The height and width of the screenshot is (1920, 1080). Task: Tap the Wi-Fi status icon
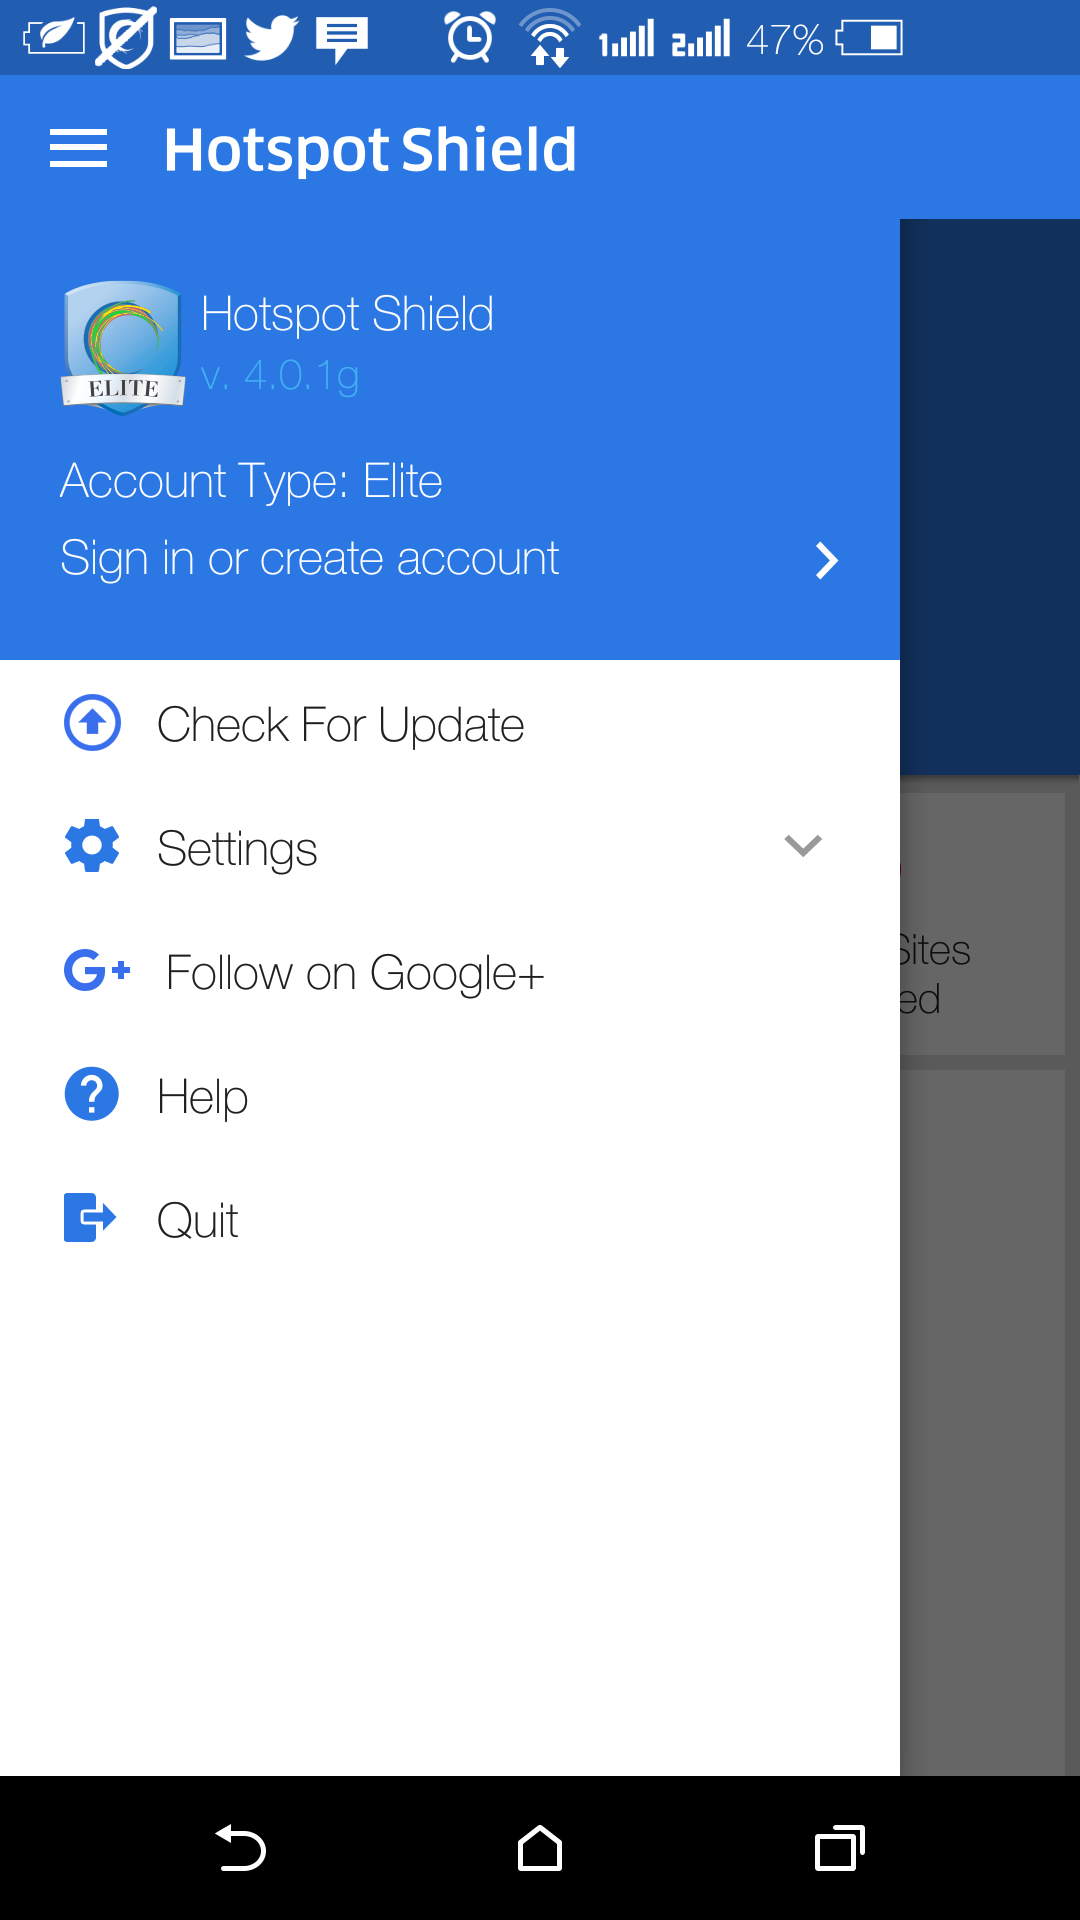549,38
